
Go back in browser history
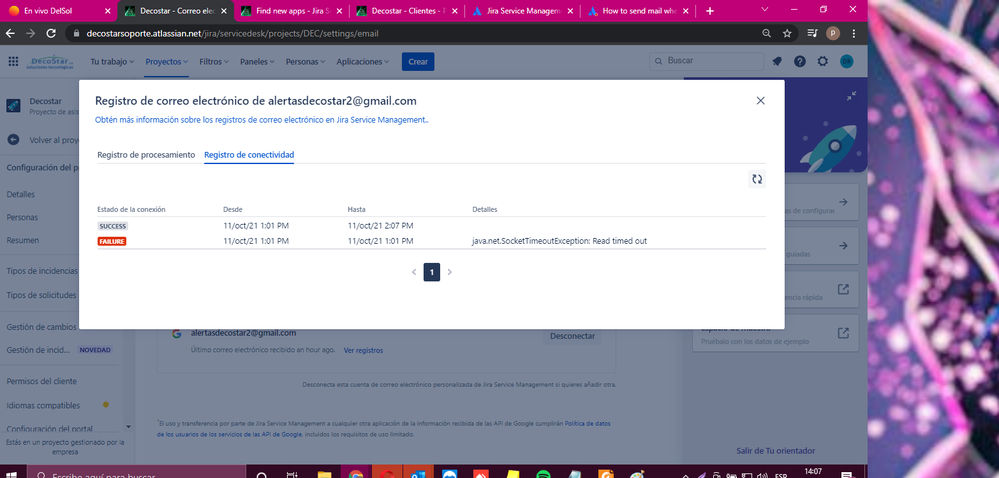click(x=10, y=33)
